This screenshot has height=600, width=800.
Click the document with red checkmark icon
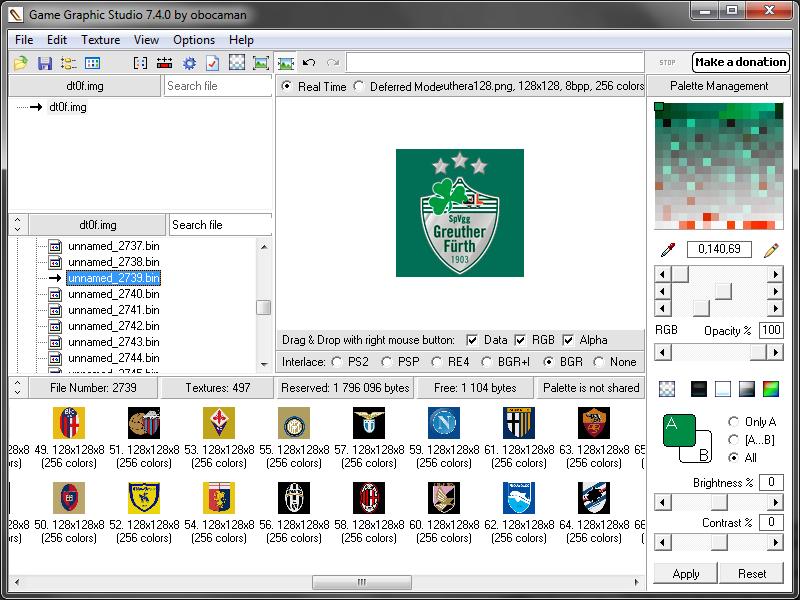(212, 63)
